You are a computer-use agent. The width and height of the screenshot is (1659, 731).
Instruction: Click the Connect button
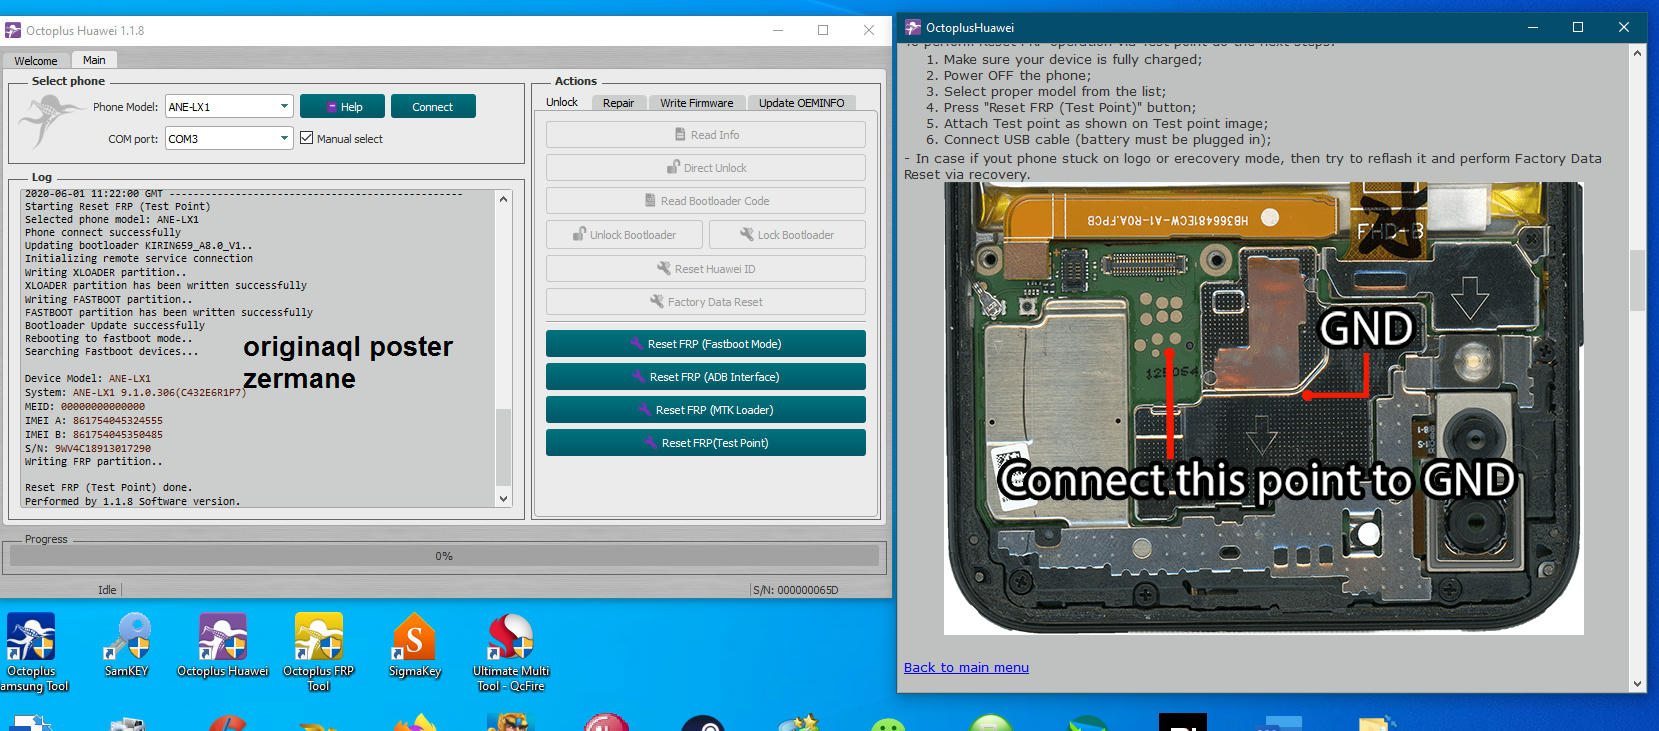coord(433,106)
